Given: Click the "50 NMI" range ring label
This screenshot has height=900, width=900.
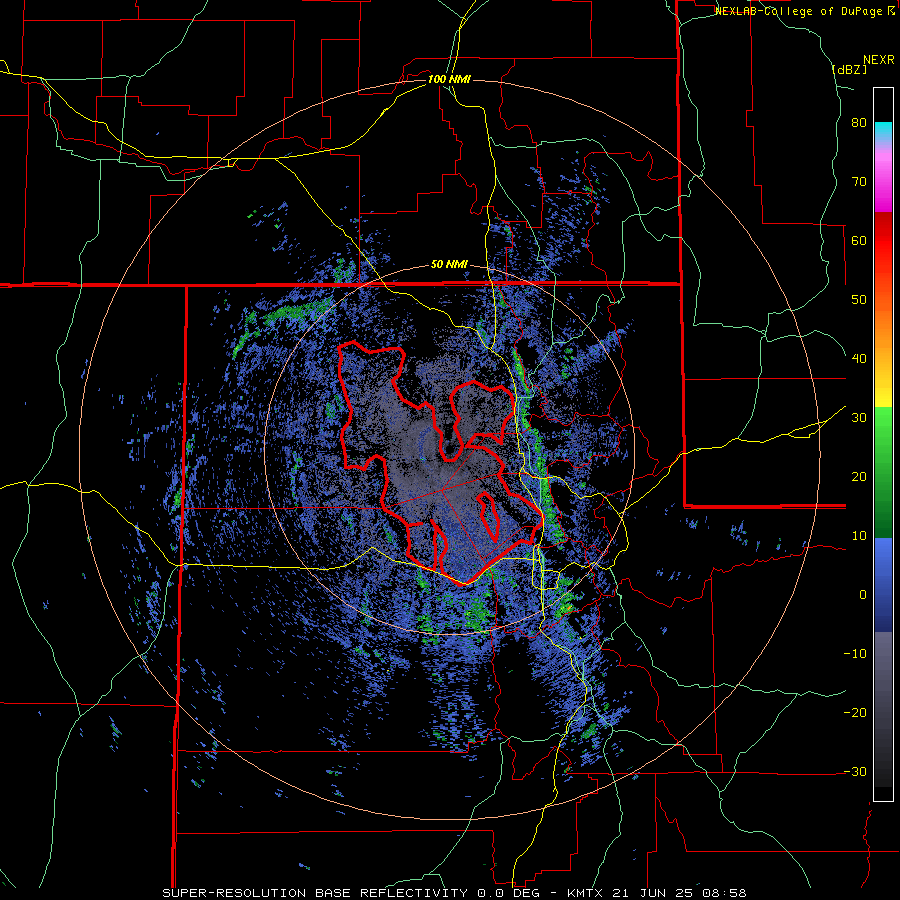Looking at the screenshot, I should tap(449, 265).
